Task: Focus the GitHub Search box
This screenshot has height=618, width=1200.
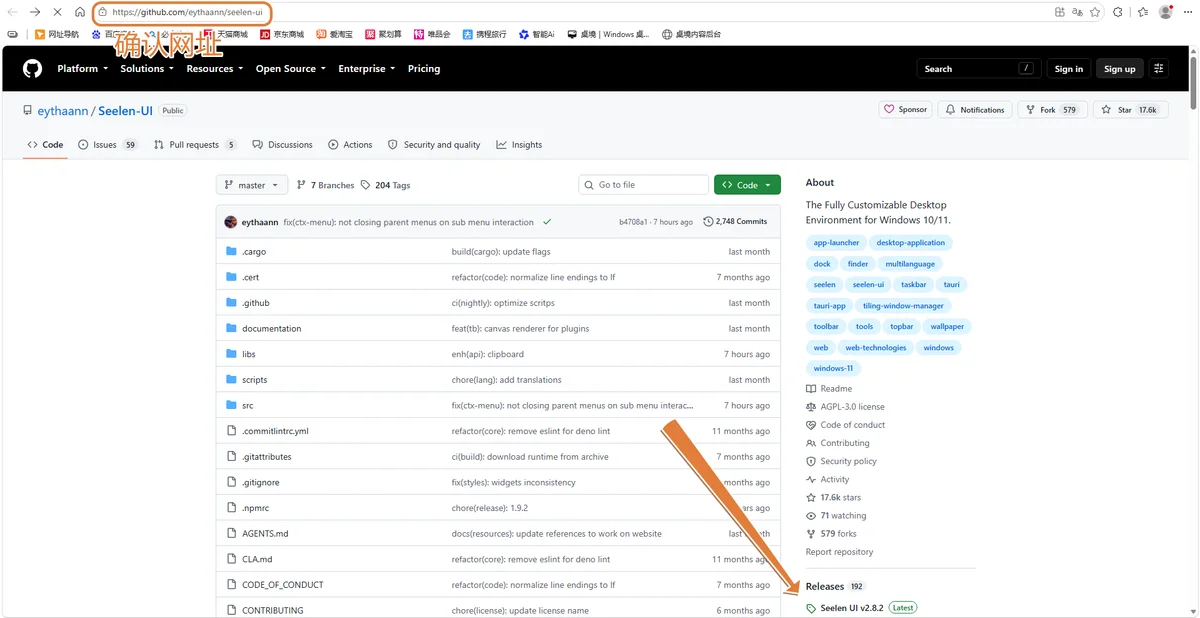Action: [977, 69]
